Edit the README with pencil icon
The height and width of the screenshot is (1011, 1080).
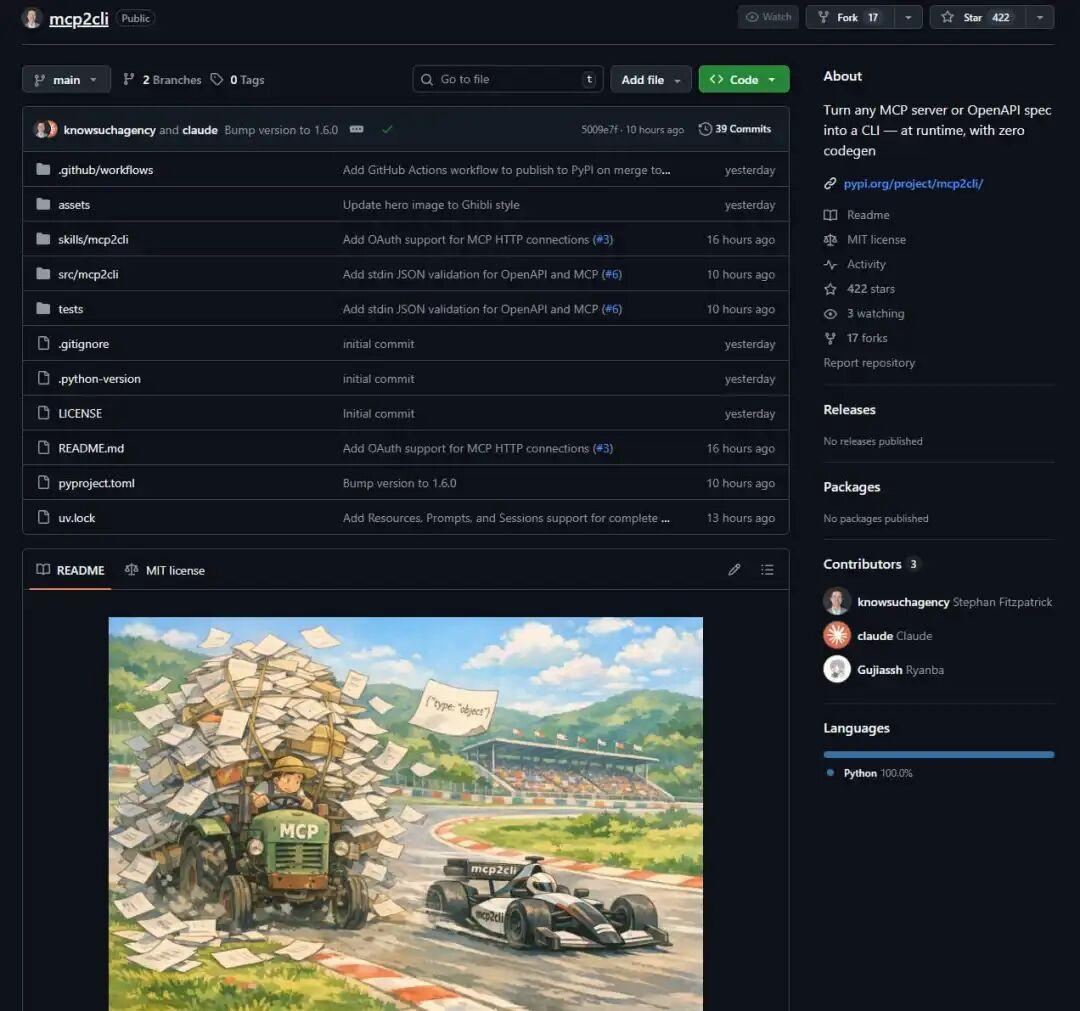(x=734, y=570)
